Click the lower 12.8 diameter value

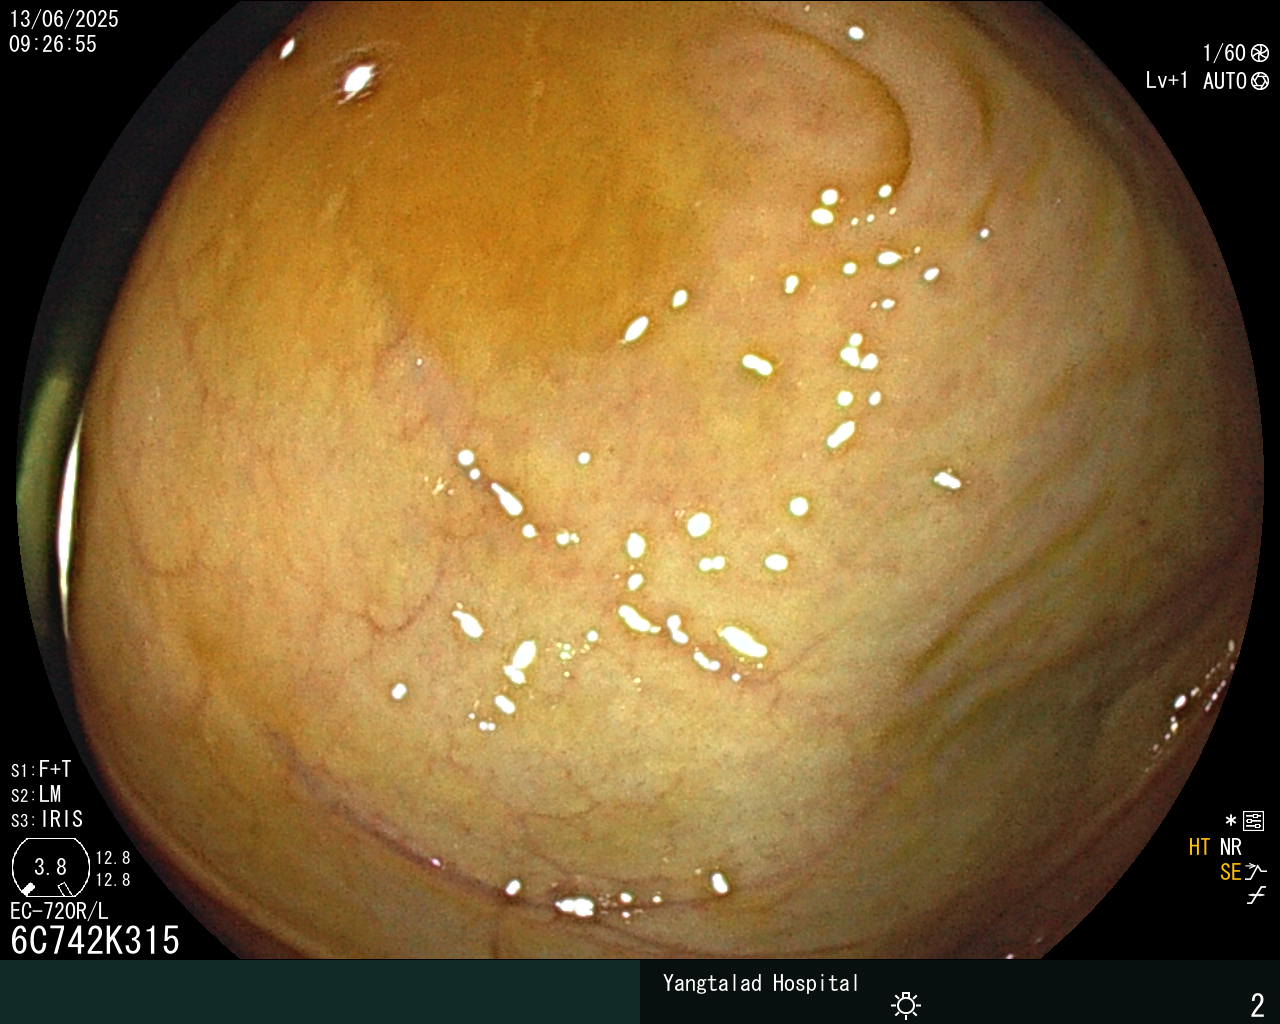113,880
